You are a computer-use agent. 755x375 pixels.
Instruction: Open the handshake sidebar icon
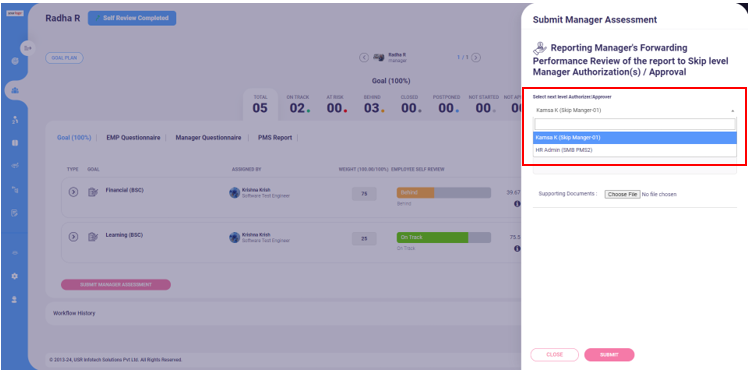[15, 166]
